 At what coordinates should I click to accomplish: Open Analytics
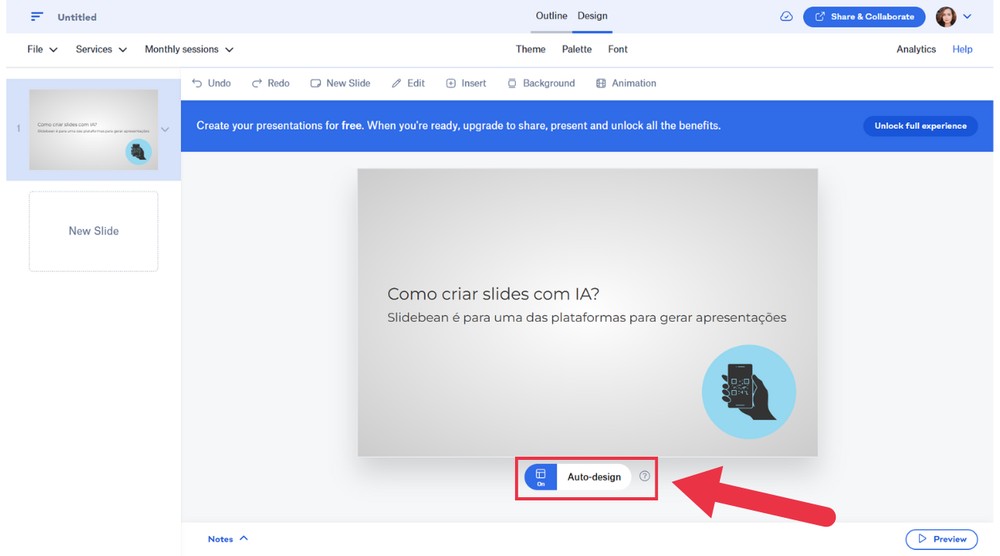tap(916, 49)
